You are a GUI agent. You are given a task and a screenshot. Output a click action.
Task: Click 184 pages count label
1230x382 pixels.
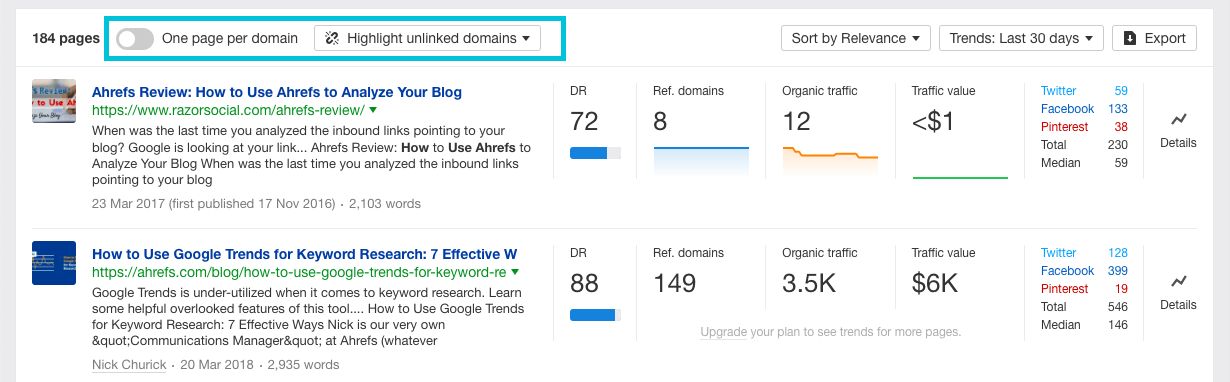[66, 39]
